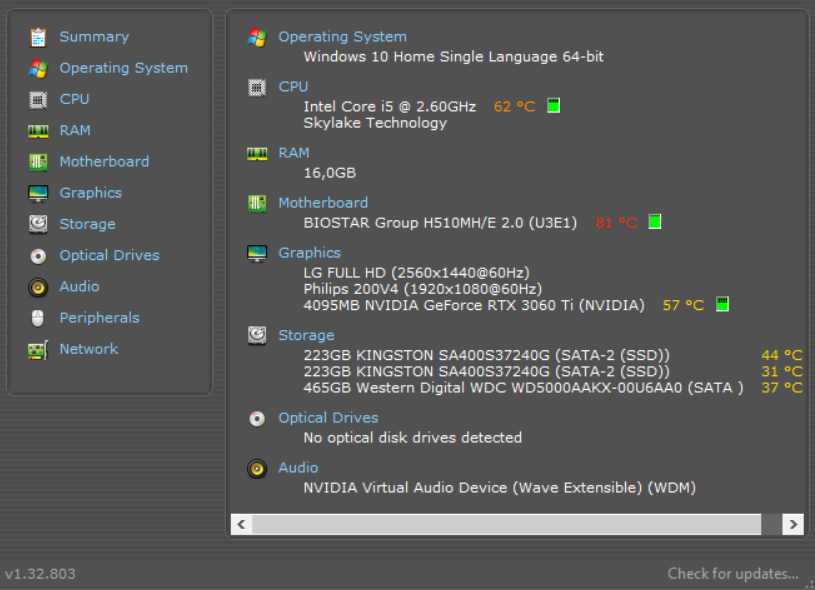Click the CPU chip icon in sidebar
The image size is (815, 590).
tap(38, 99)
